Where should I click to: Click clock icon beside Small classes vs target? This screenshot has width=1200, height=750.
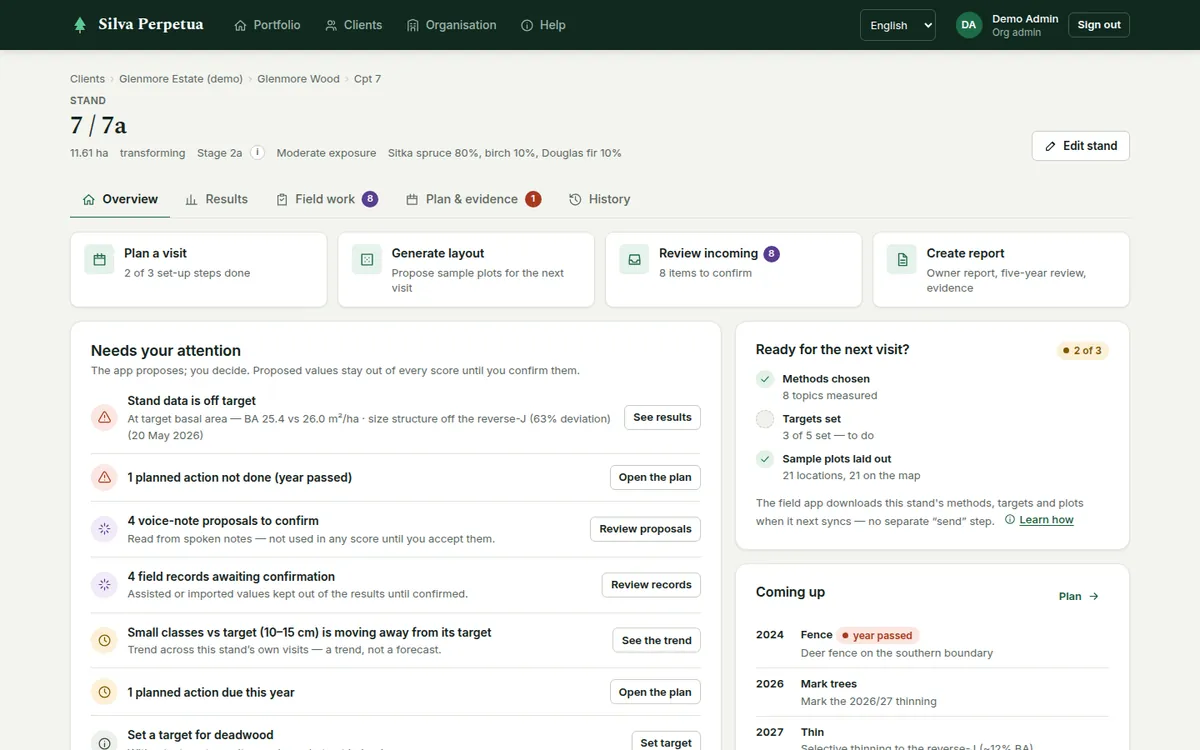(x=104, y=640)
